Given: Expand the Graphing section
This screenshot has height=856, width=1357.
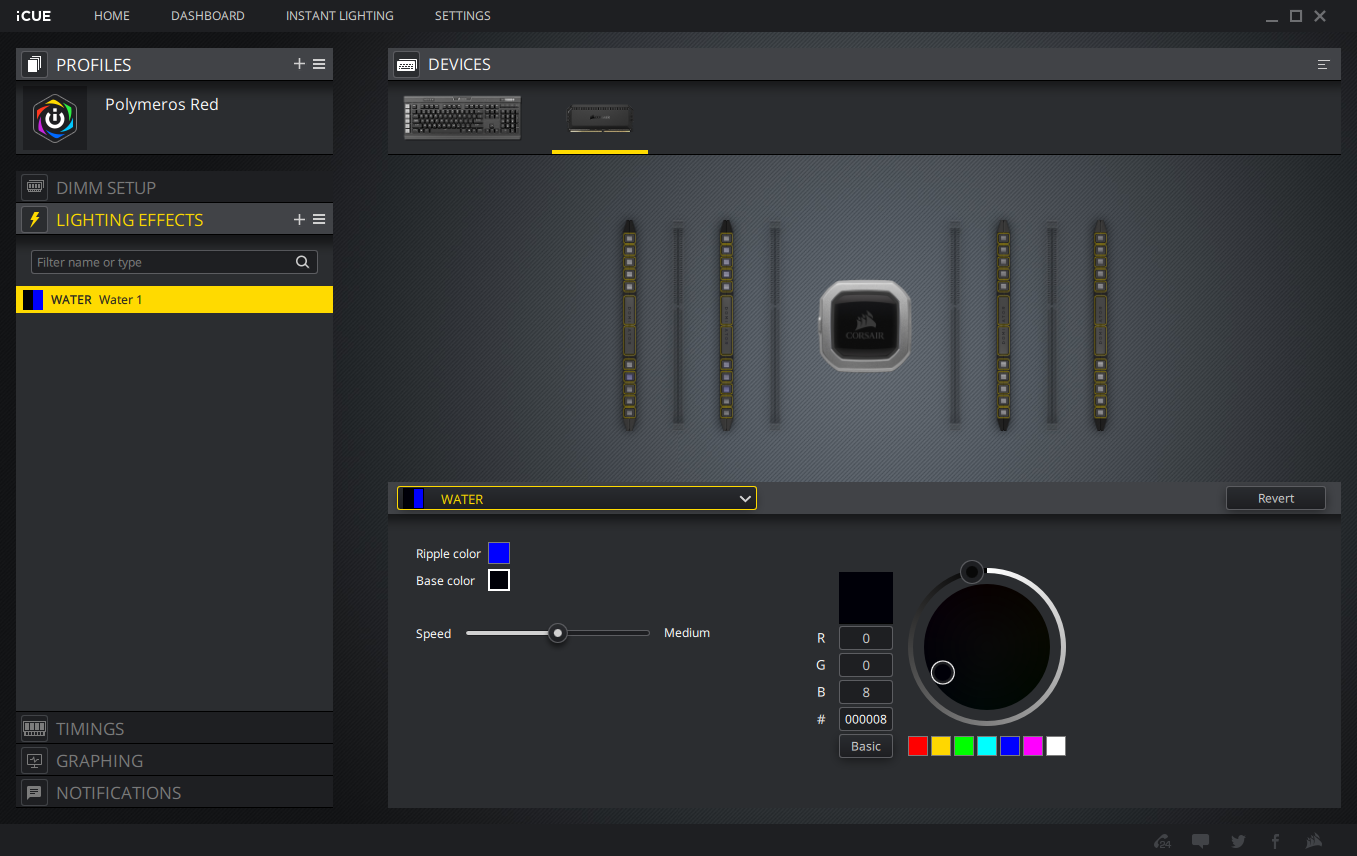Looking at the screenshot, I should (x=99, y=761).
